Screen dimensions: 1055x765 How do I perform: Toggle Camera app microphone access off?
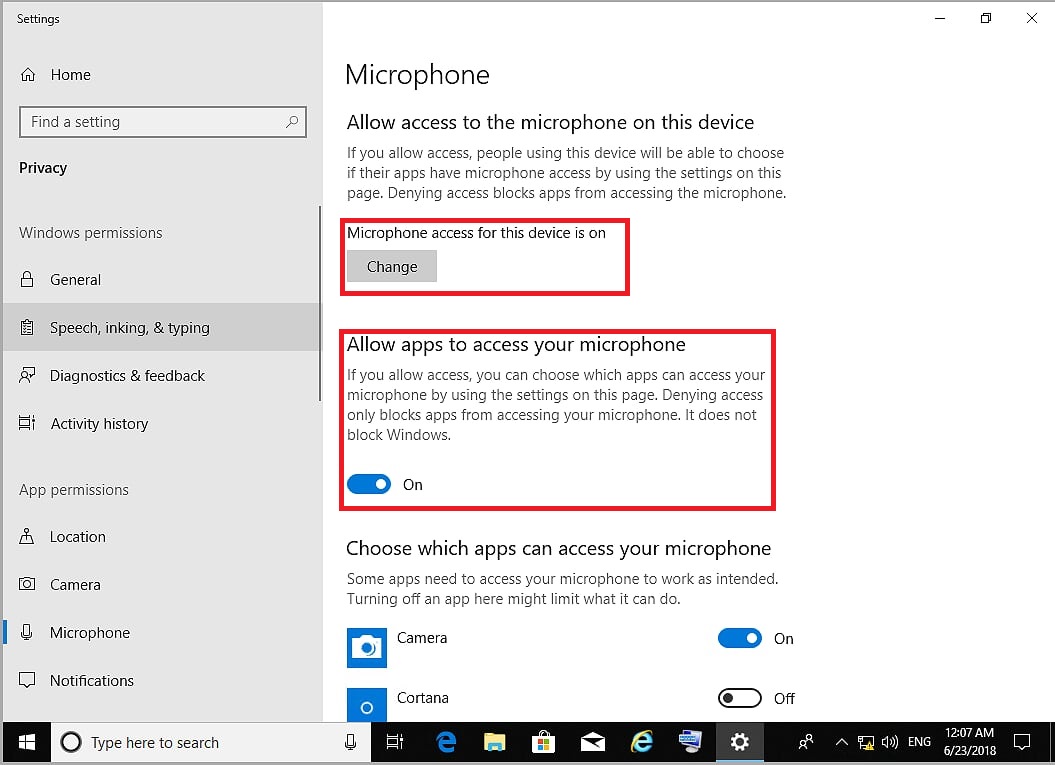[x=739, y=638]
